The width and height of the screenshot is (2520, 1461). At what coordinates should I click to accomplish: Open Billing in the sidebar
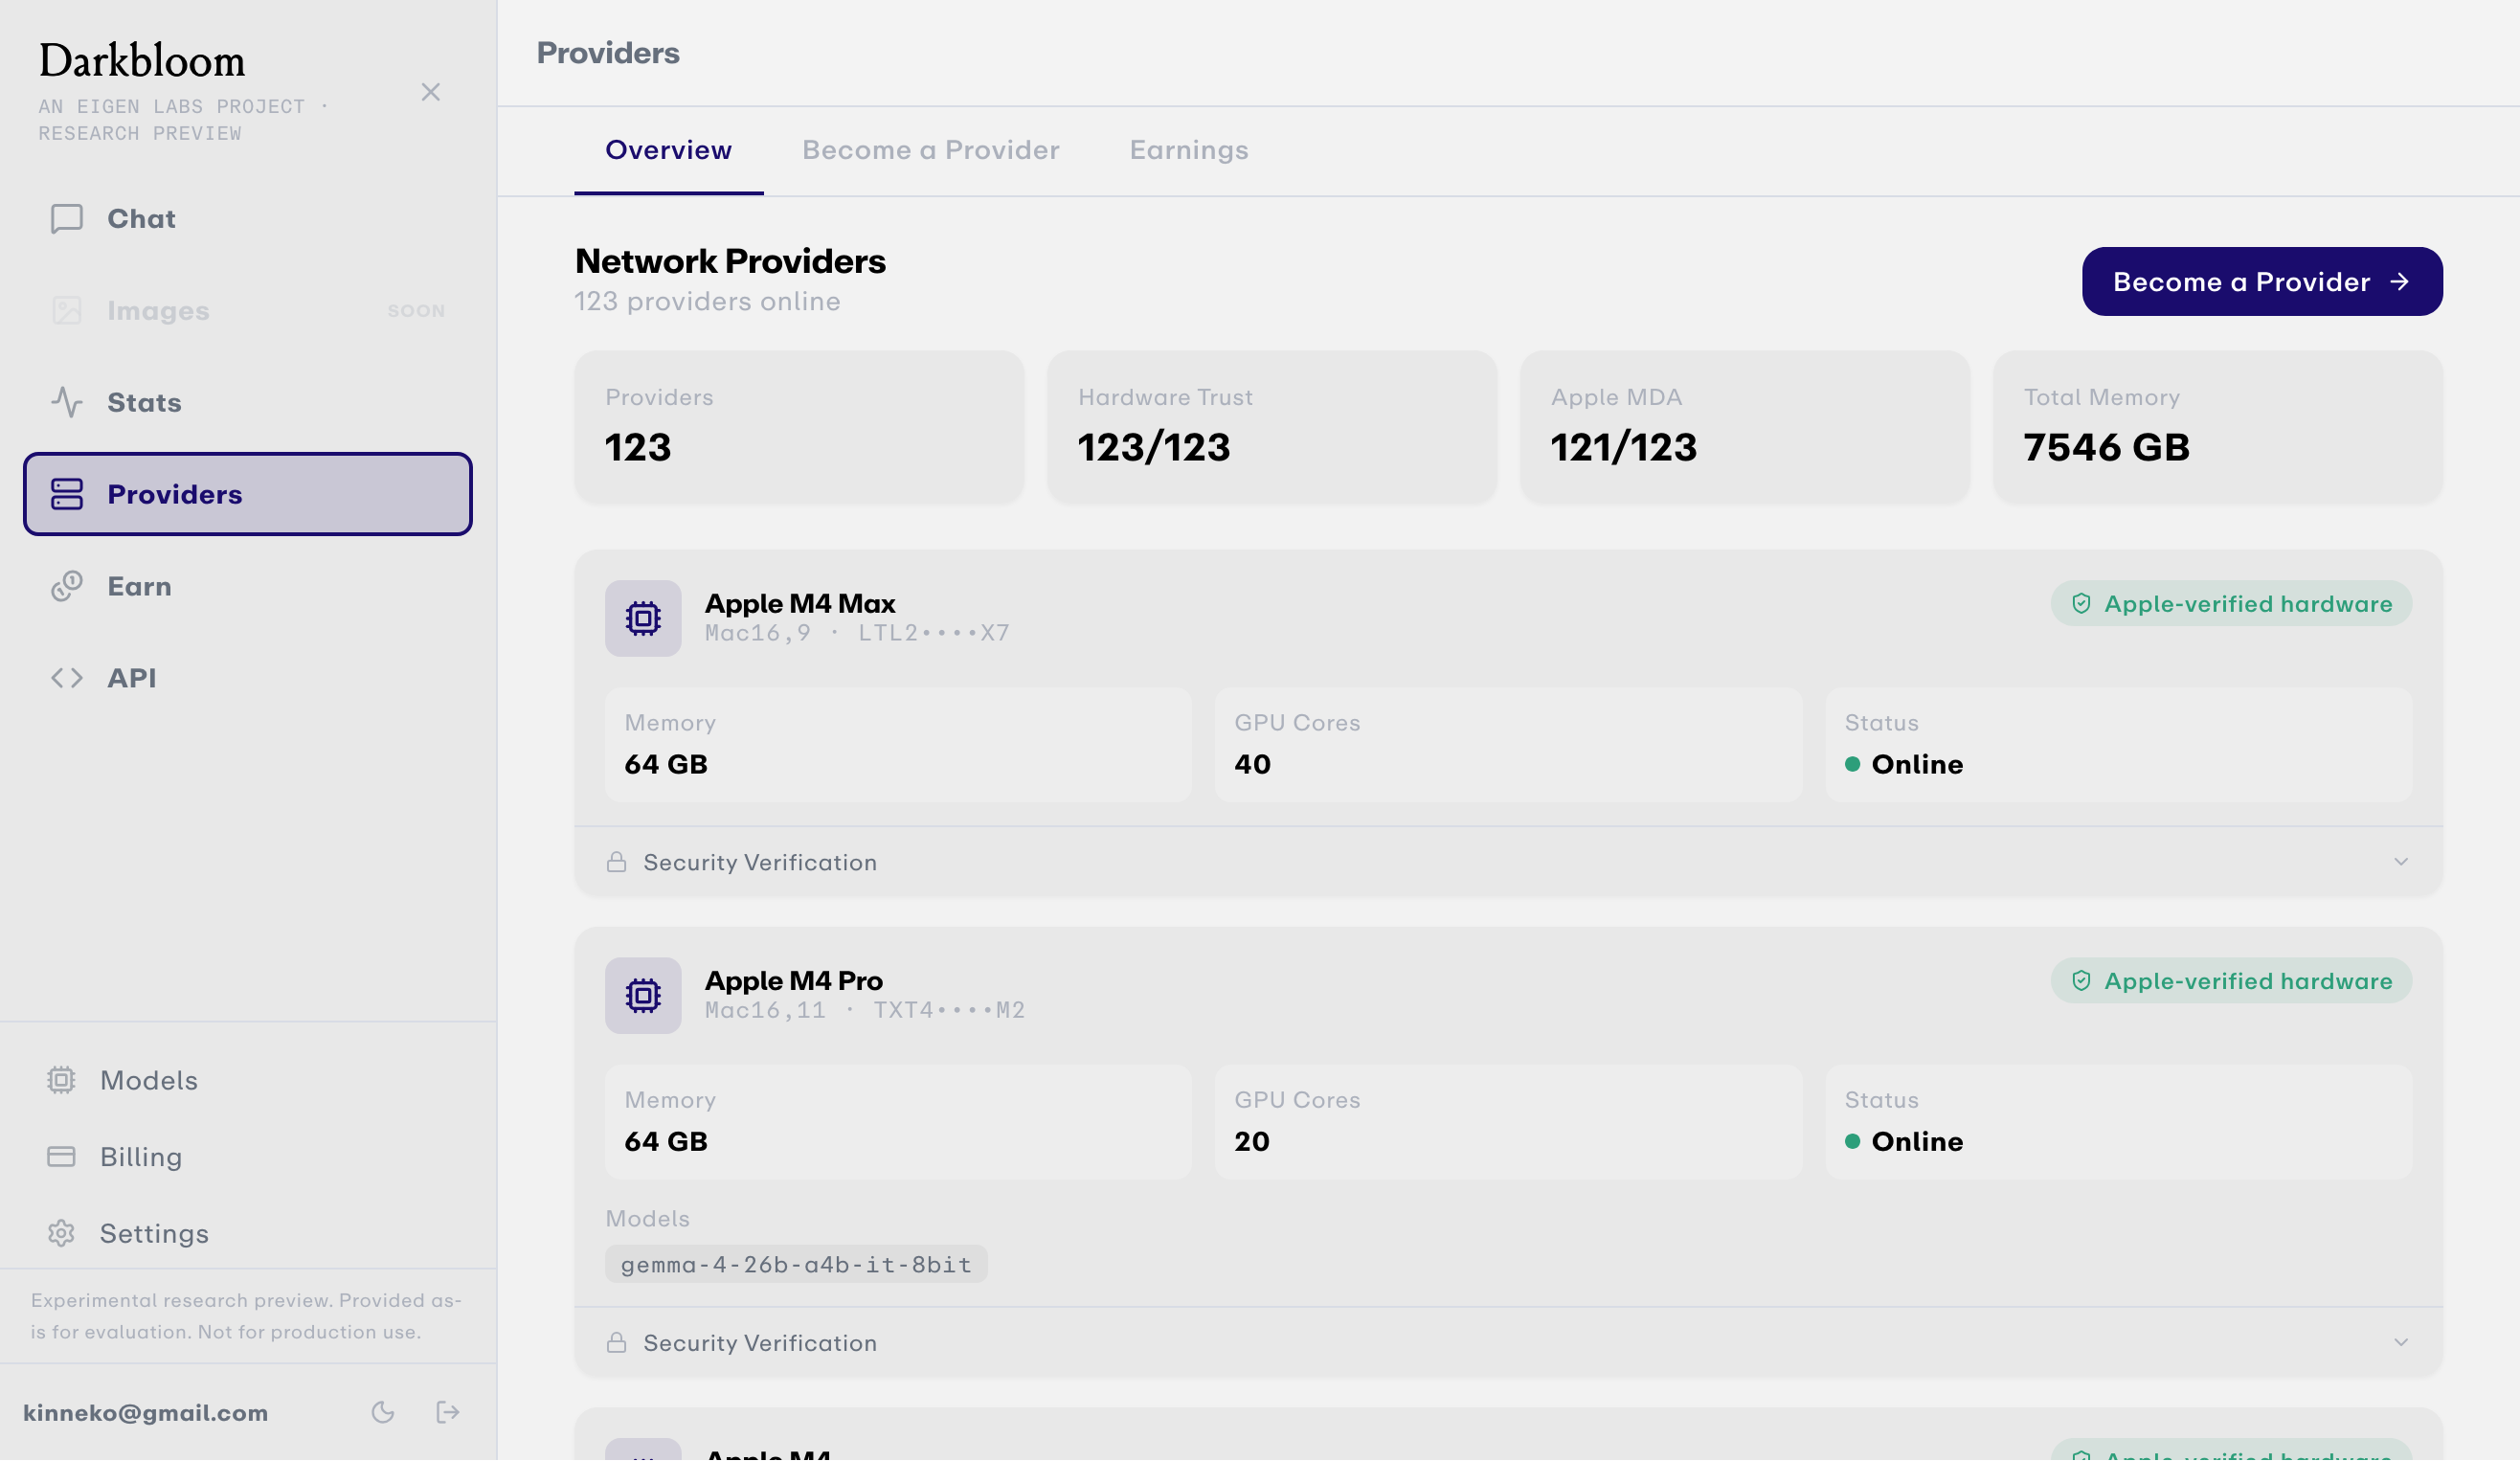coord(248,1158)
